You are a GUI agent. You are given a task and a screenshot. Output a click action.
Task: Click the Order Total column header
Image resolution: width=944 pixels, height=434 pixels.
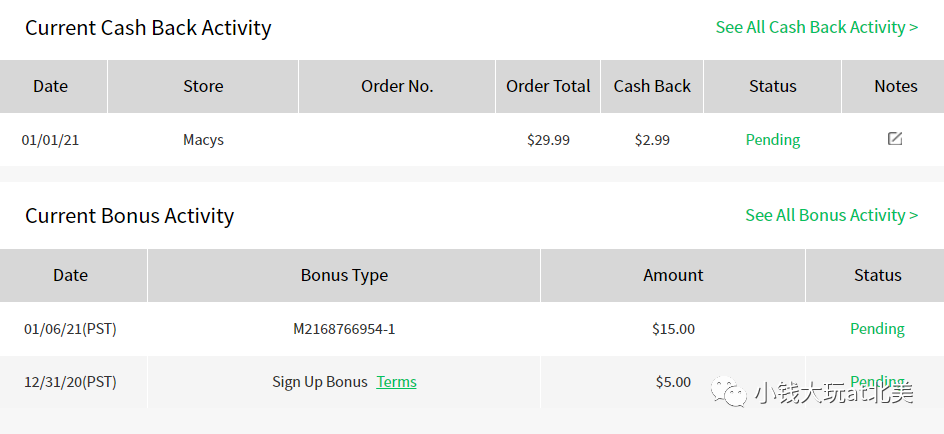548,86
